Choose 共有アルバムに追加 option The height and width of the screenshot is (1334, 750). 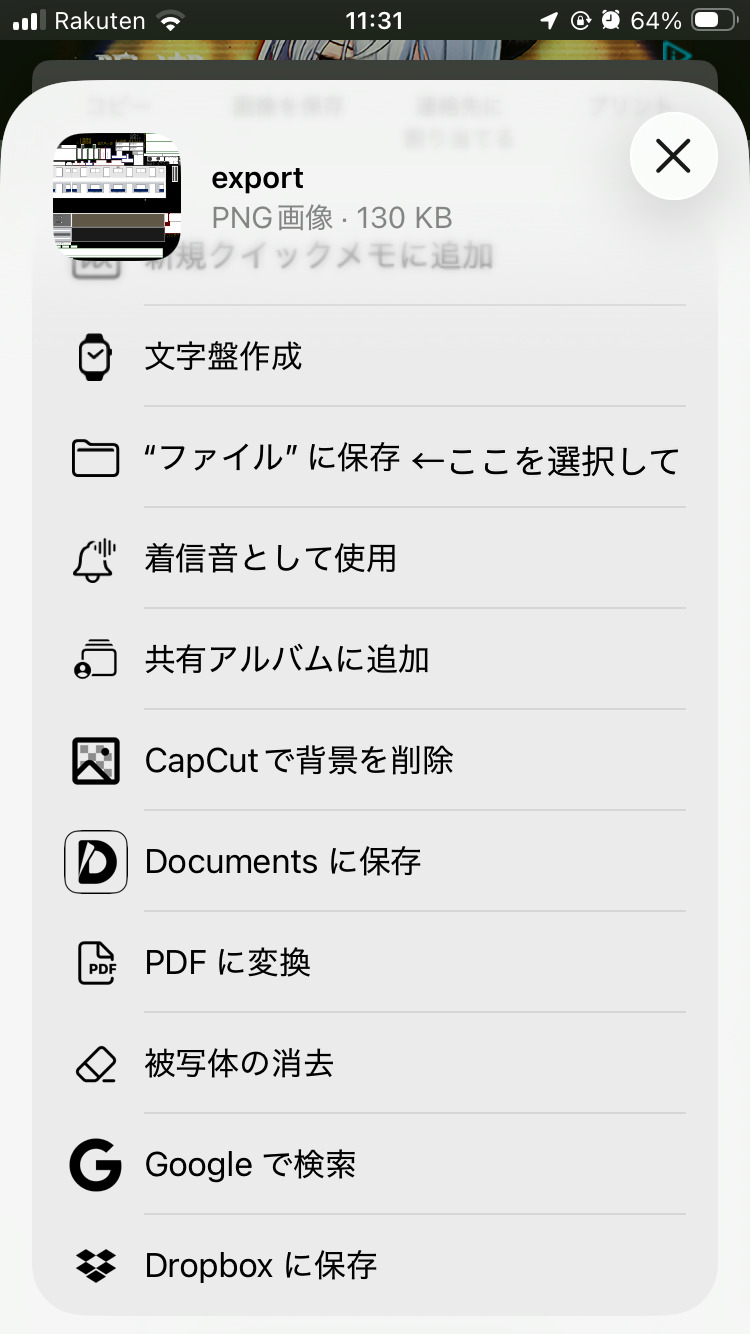tap(287, 660)
